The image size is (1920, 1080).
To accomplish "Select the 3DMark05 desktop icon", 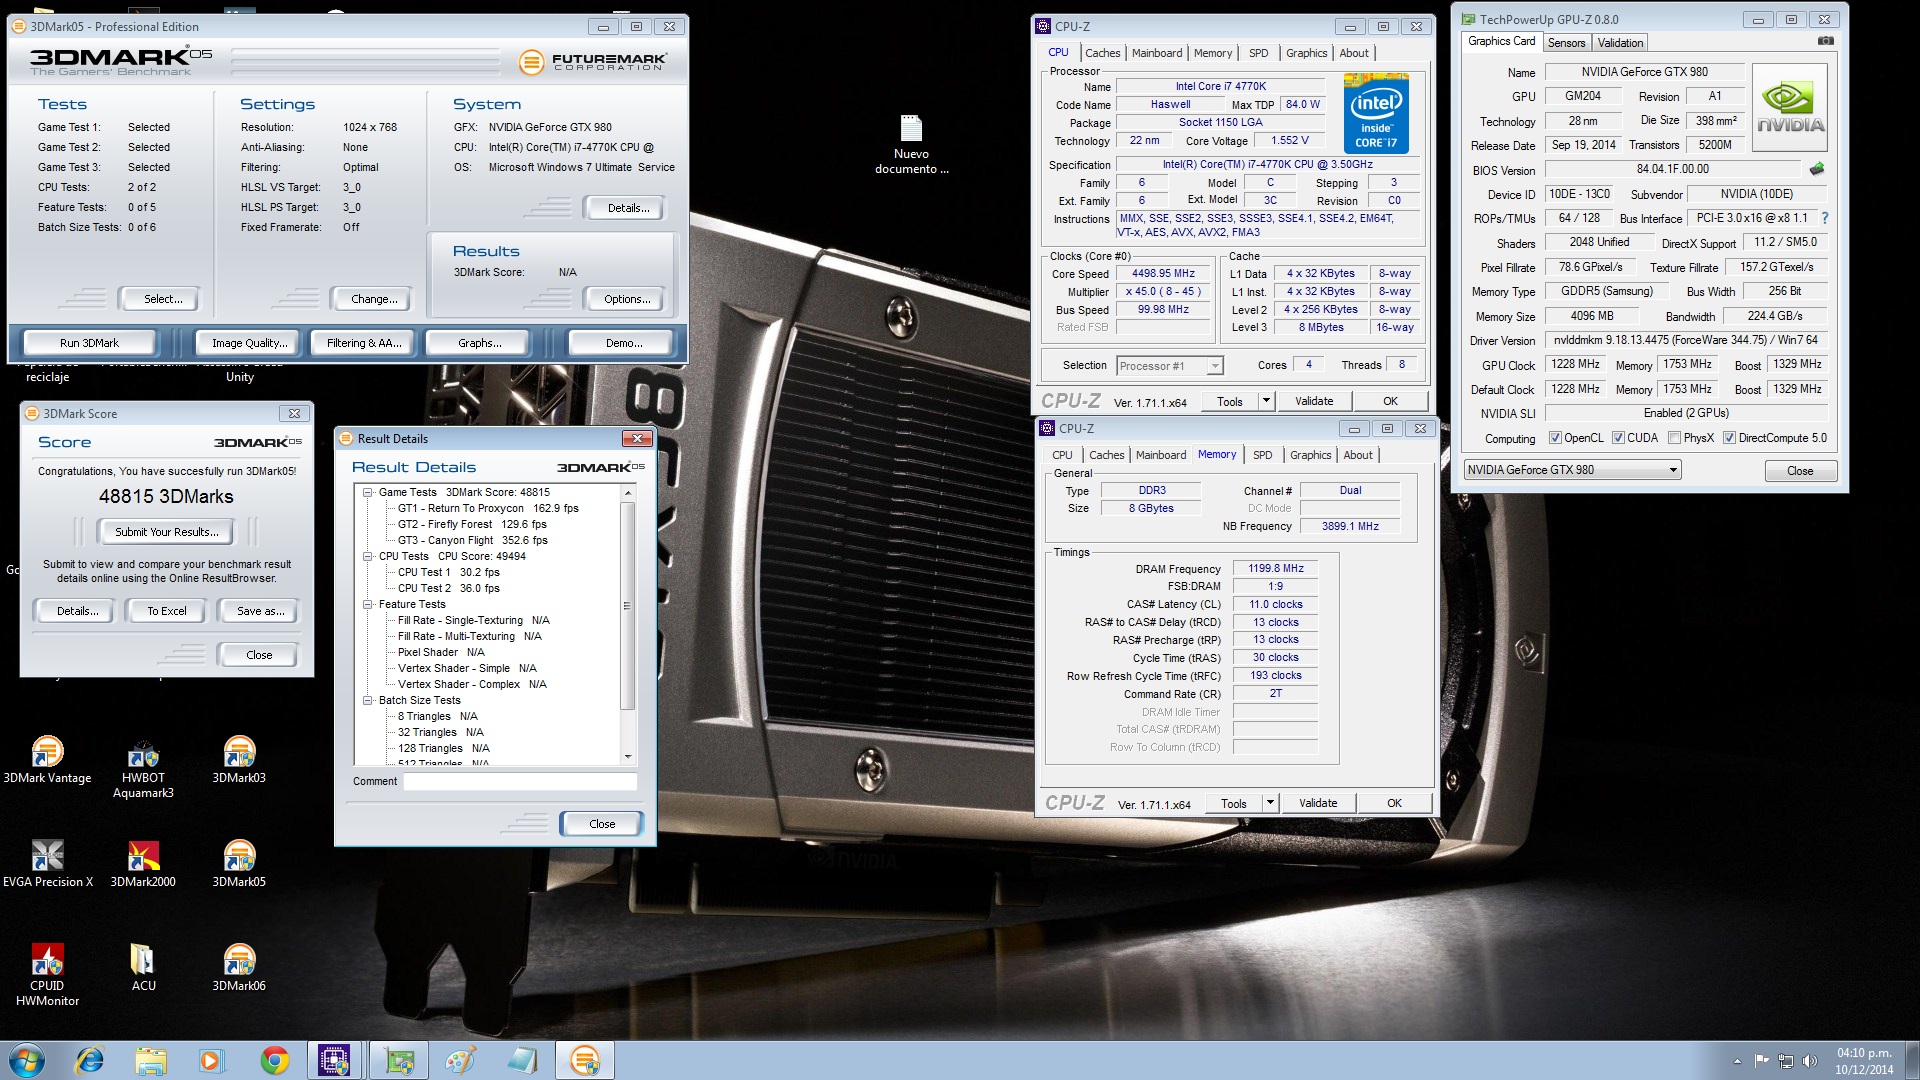I will click(239, 864).
